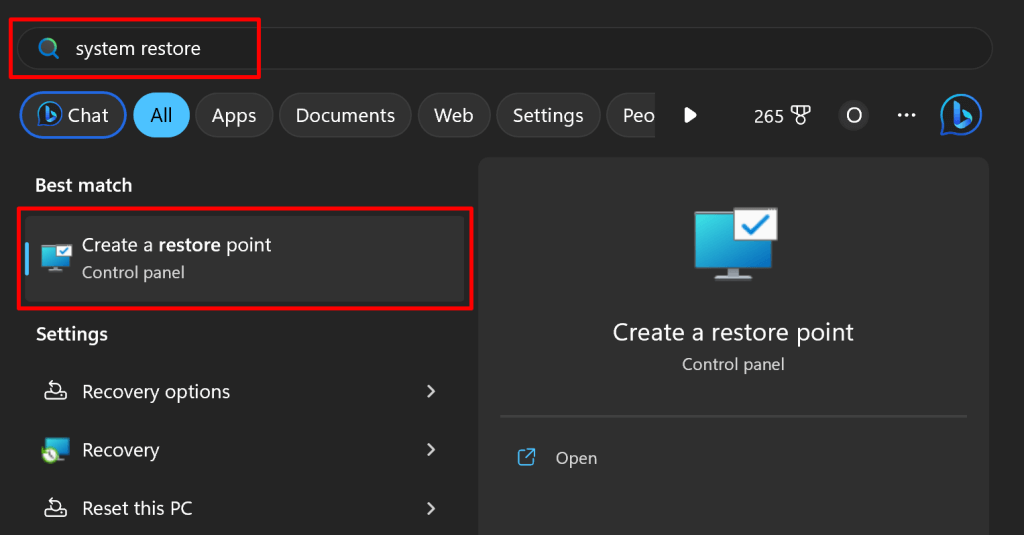Click the Best match heading

click(84, 186)
